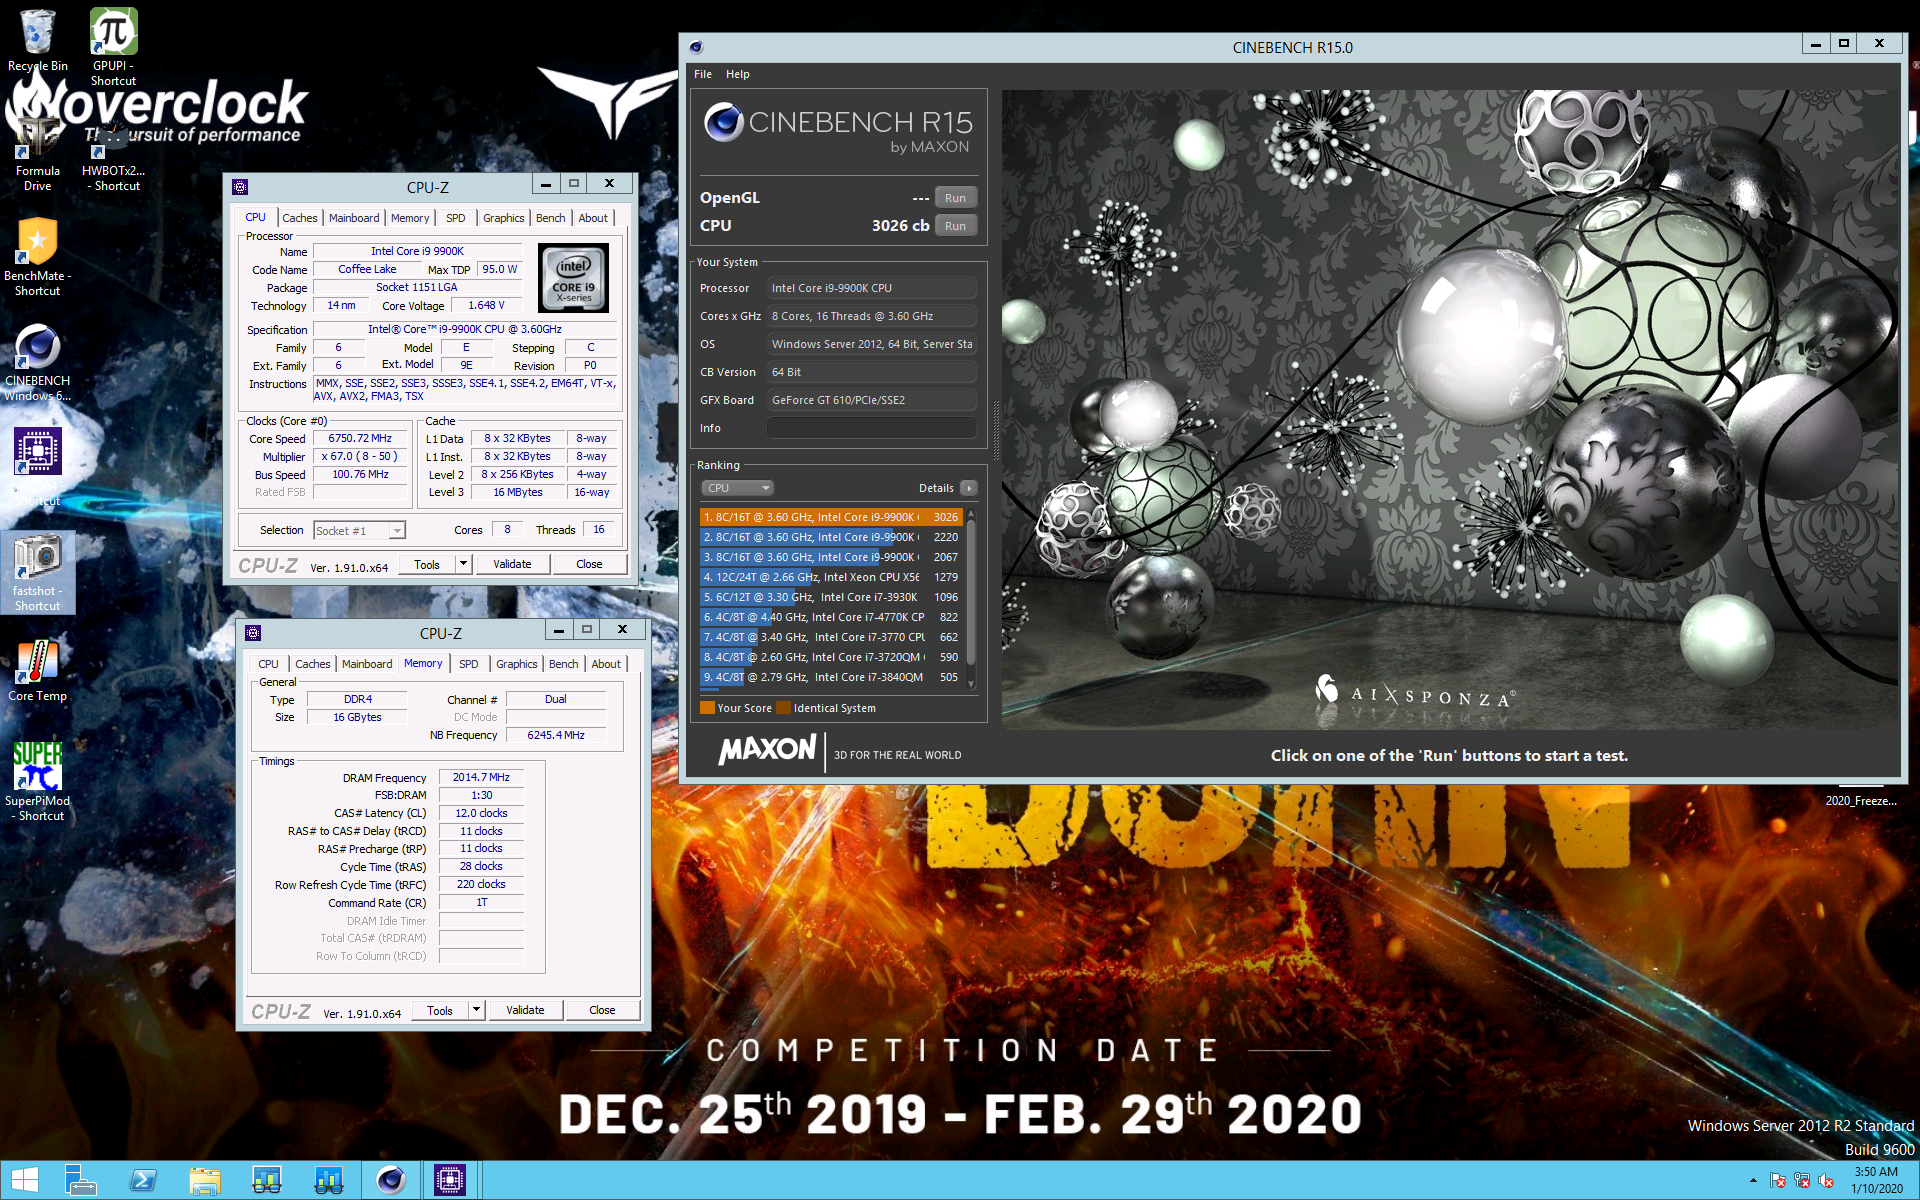The width and height of the screenshot is (1920, 1200).
Task: Switch to Caches tab in top CPU-Z
Action: tap(299, 218)
